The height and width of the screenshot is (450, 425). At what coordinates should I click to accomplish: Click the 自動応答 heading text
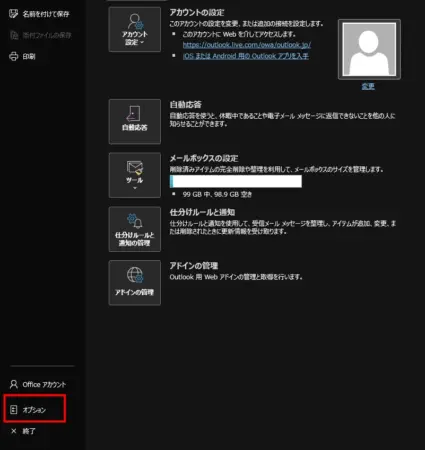click(186, 105)
